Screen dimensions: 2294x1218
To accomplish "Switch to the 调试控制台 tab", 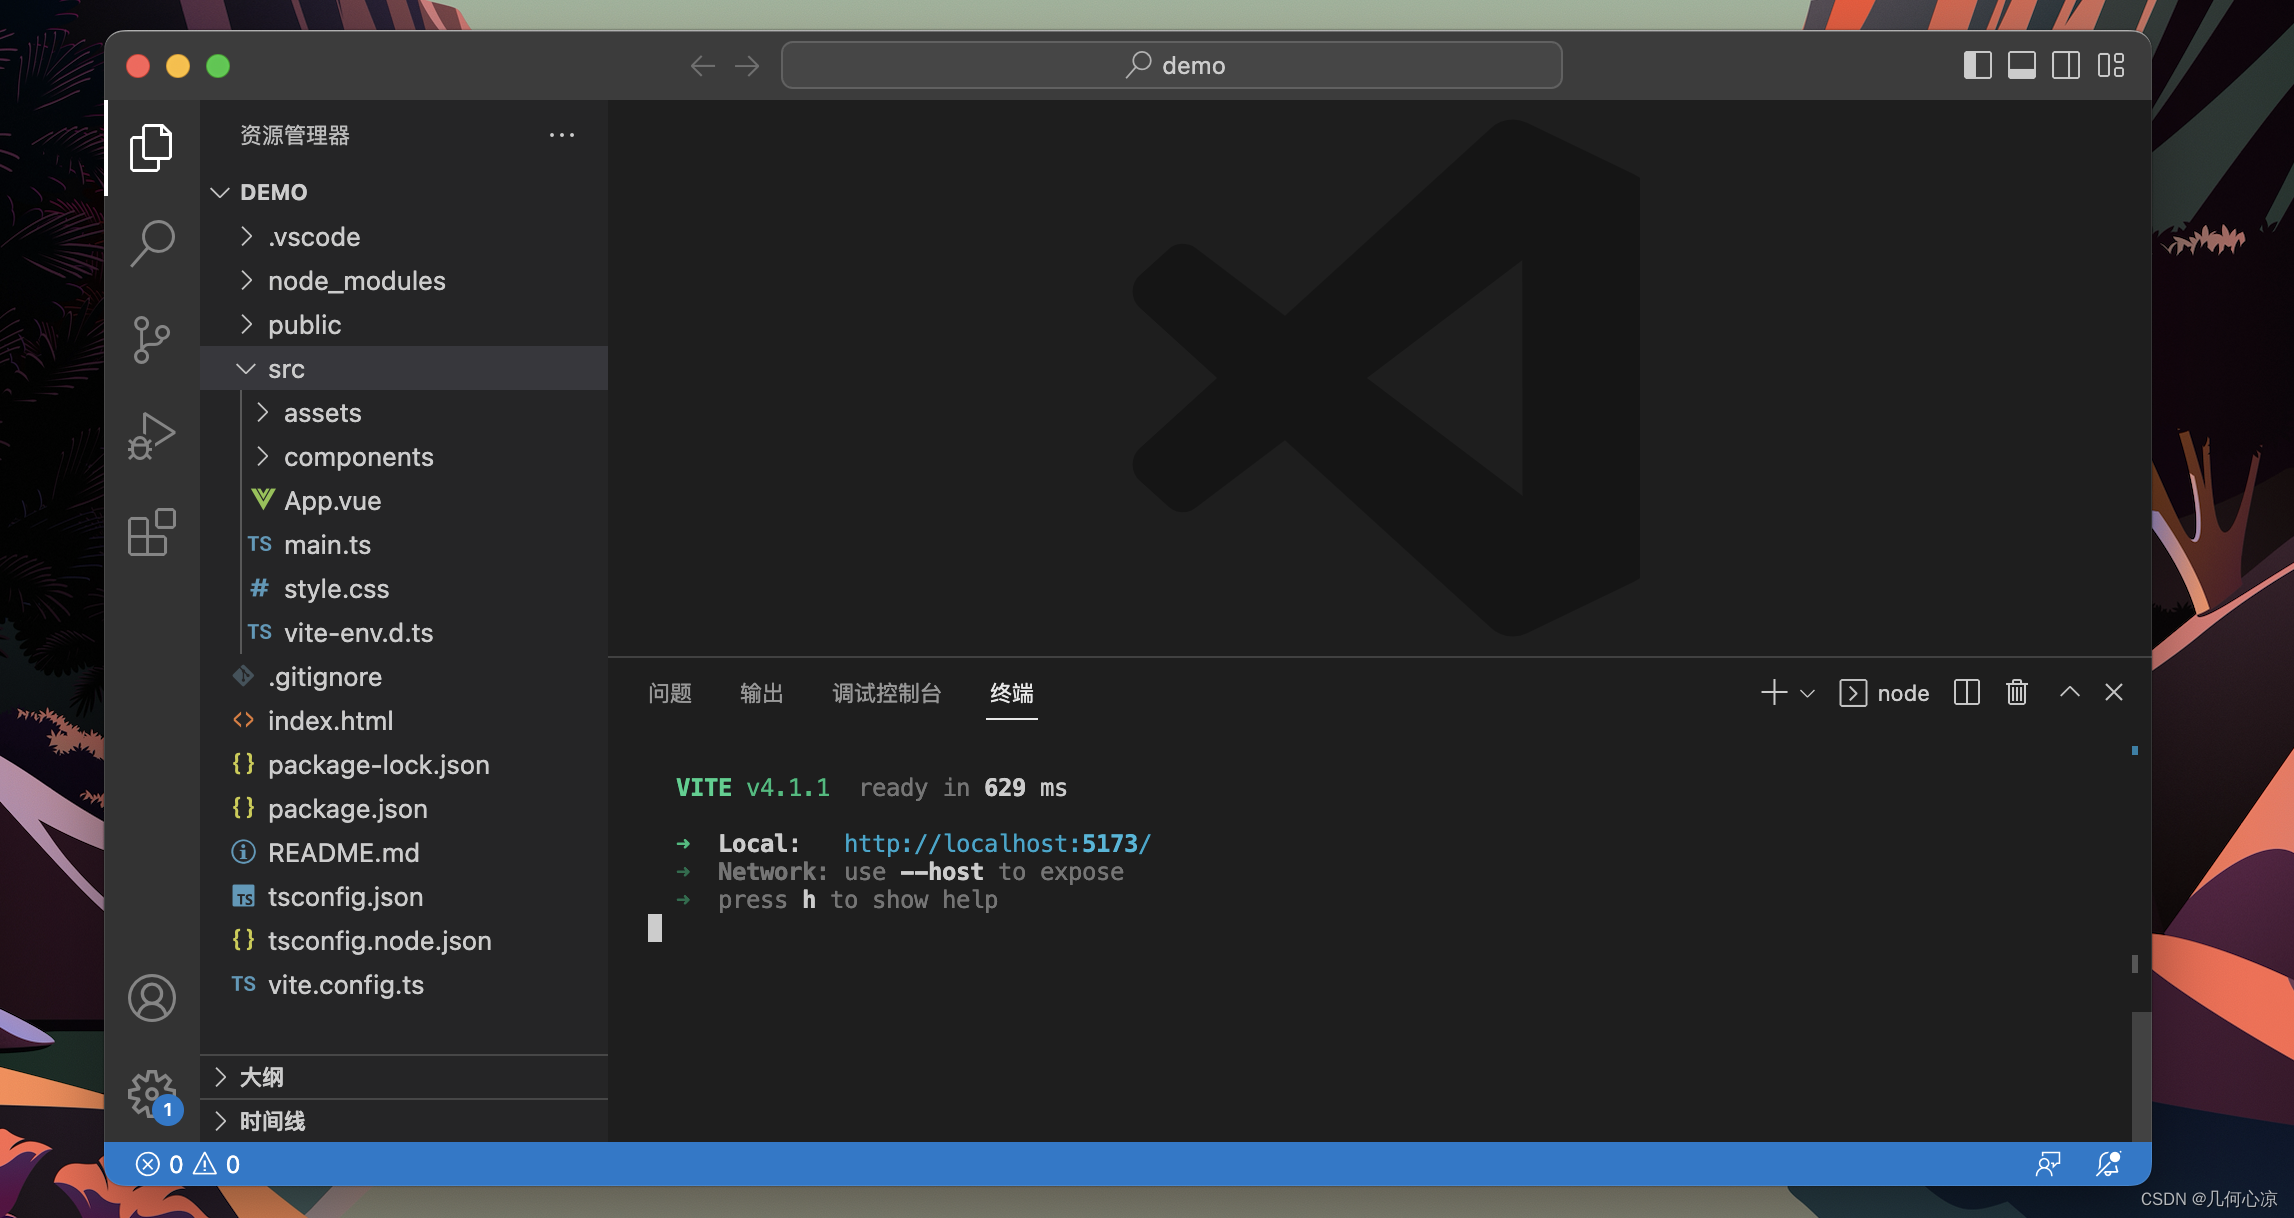I will pos(887,693).
